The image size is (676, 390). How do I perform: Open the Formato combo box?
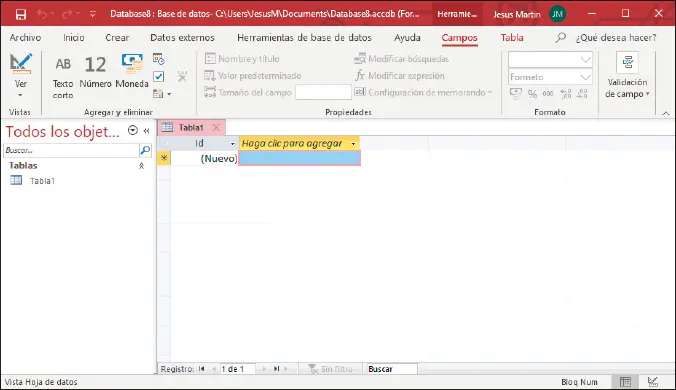click(x=550, y=77)
